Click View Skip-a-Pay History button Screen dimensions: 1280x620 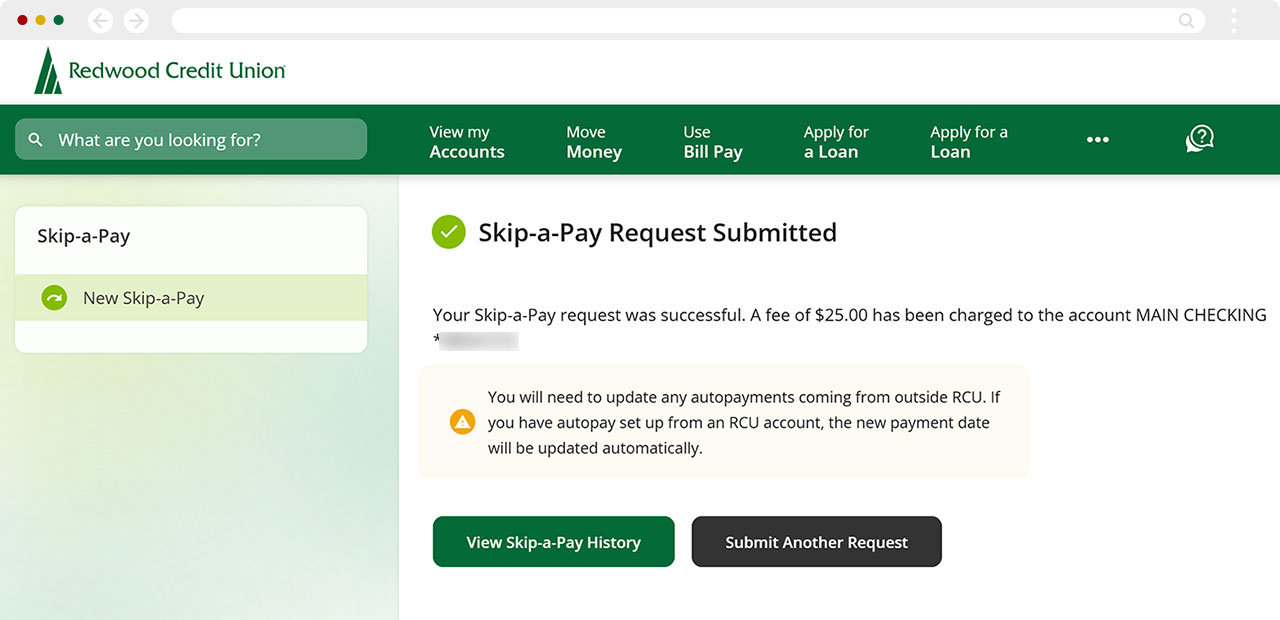coord(553,542)
